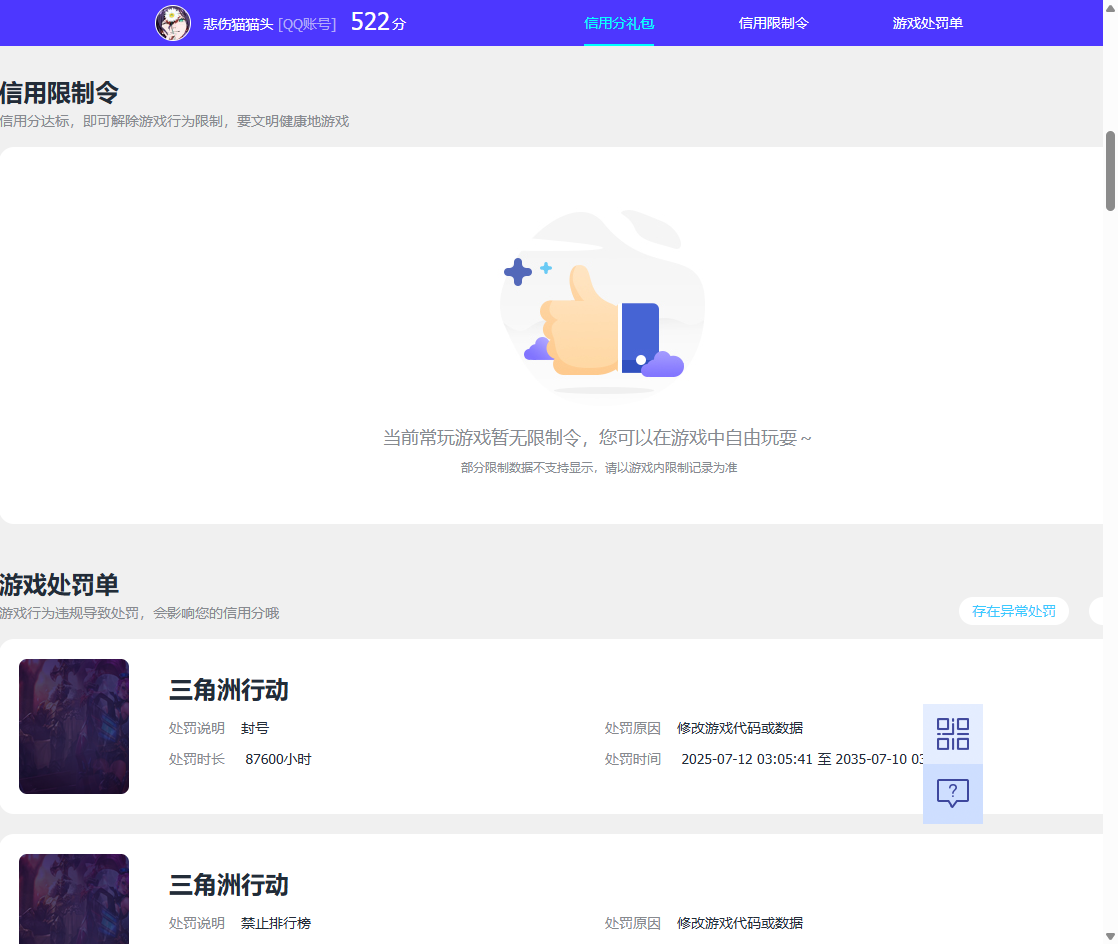
Task: Click the 87600小时 duration value
Action: coord(278,759)
